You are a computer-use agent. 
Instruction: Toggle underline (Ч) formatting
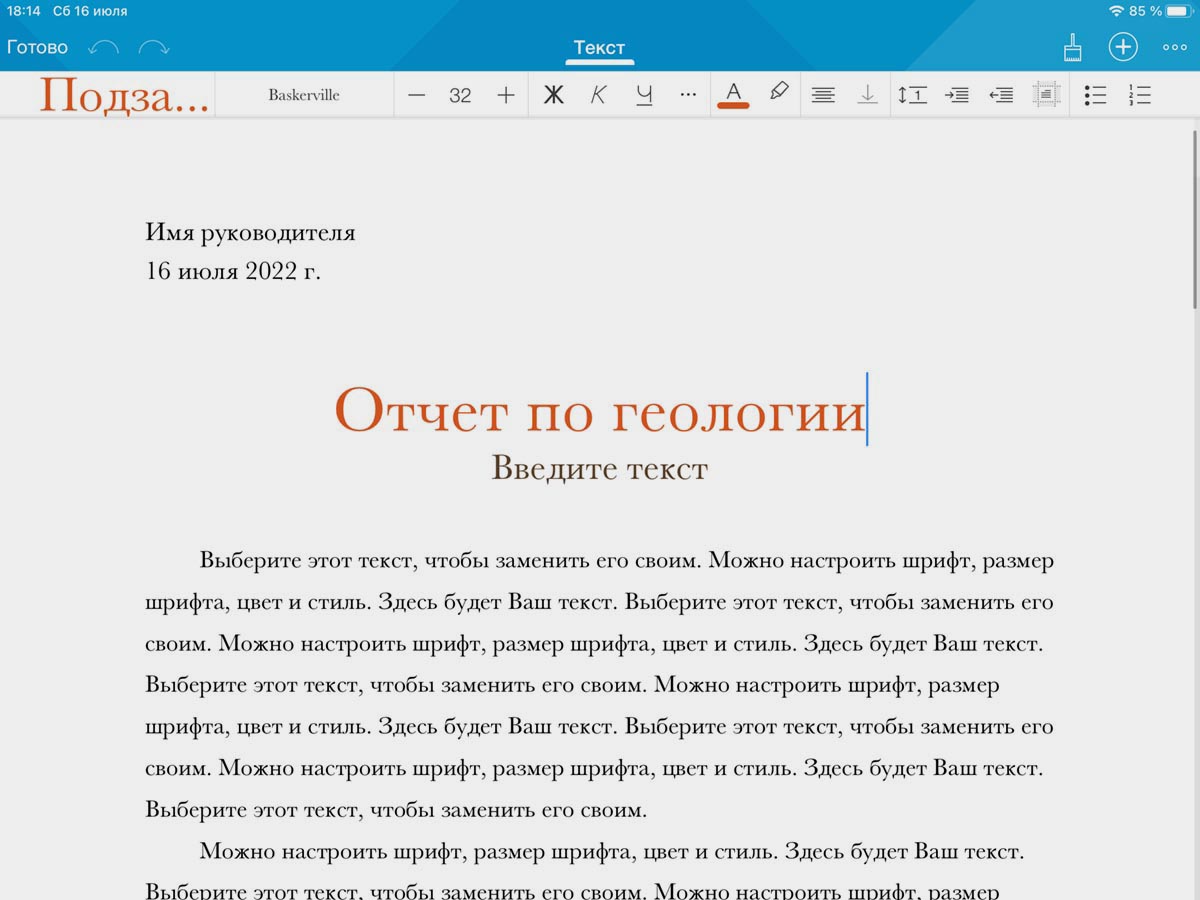(644, 95)
